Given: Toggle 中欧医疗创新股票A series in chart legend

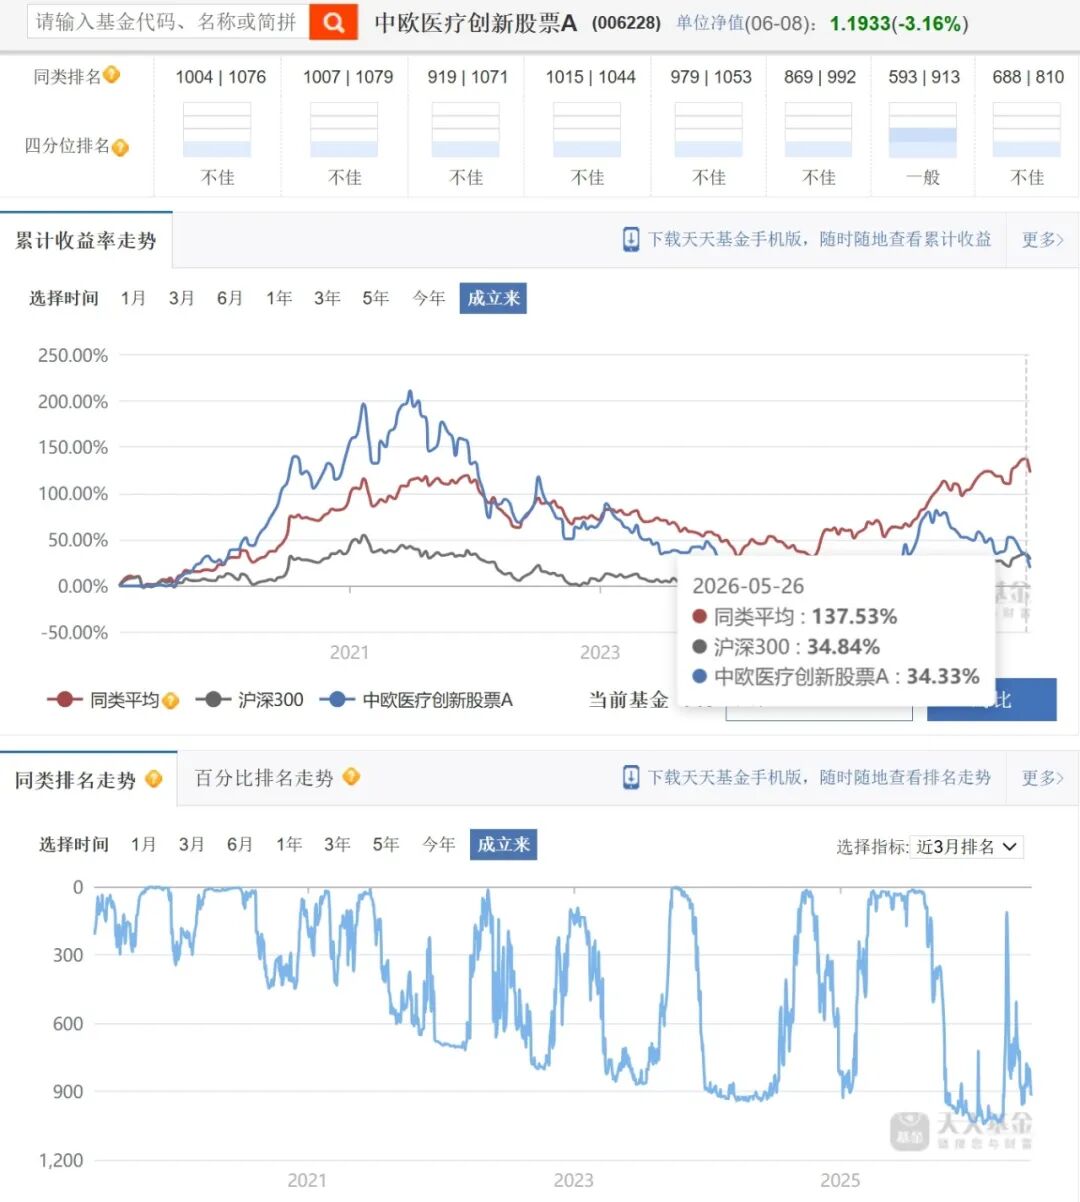Looking at the screenshot, I should click(x=416, y=700).
